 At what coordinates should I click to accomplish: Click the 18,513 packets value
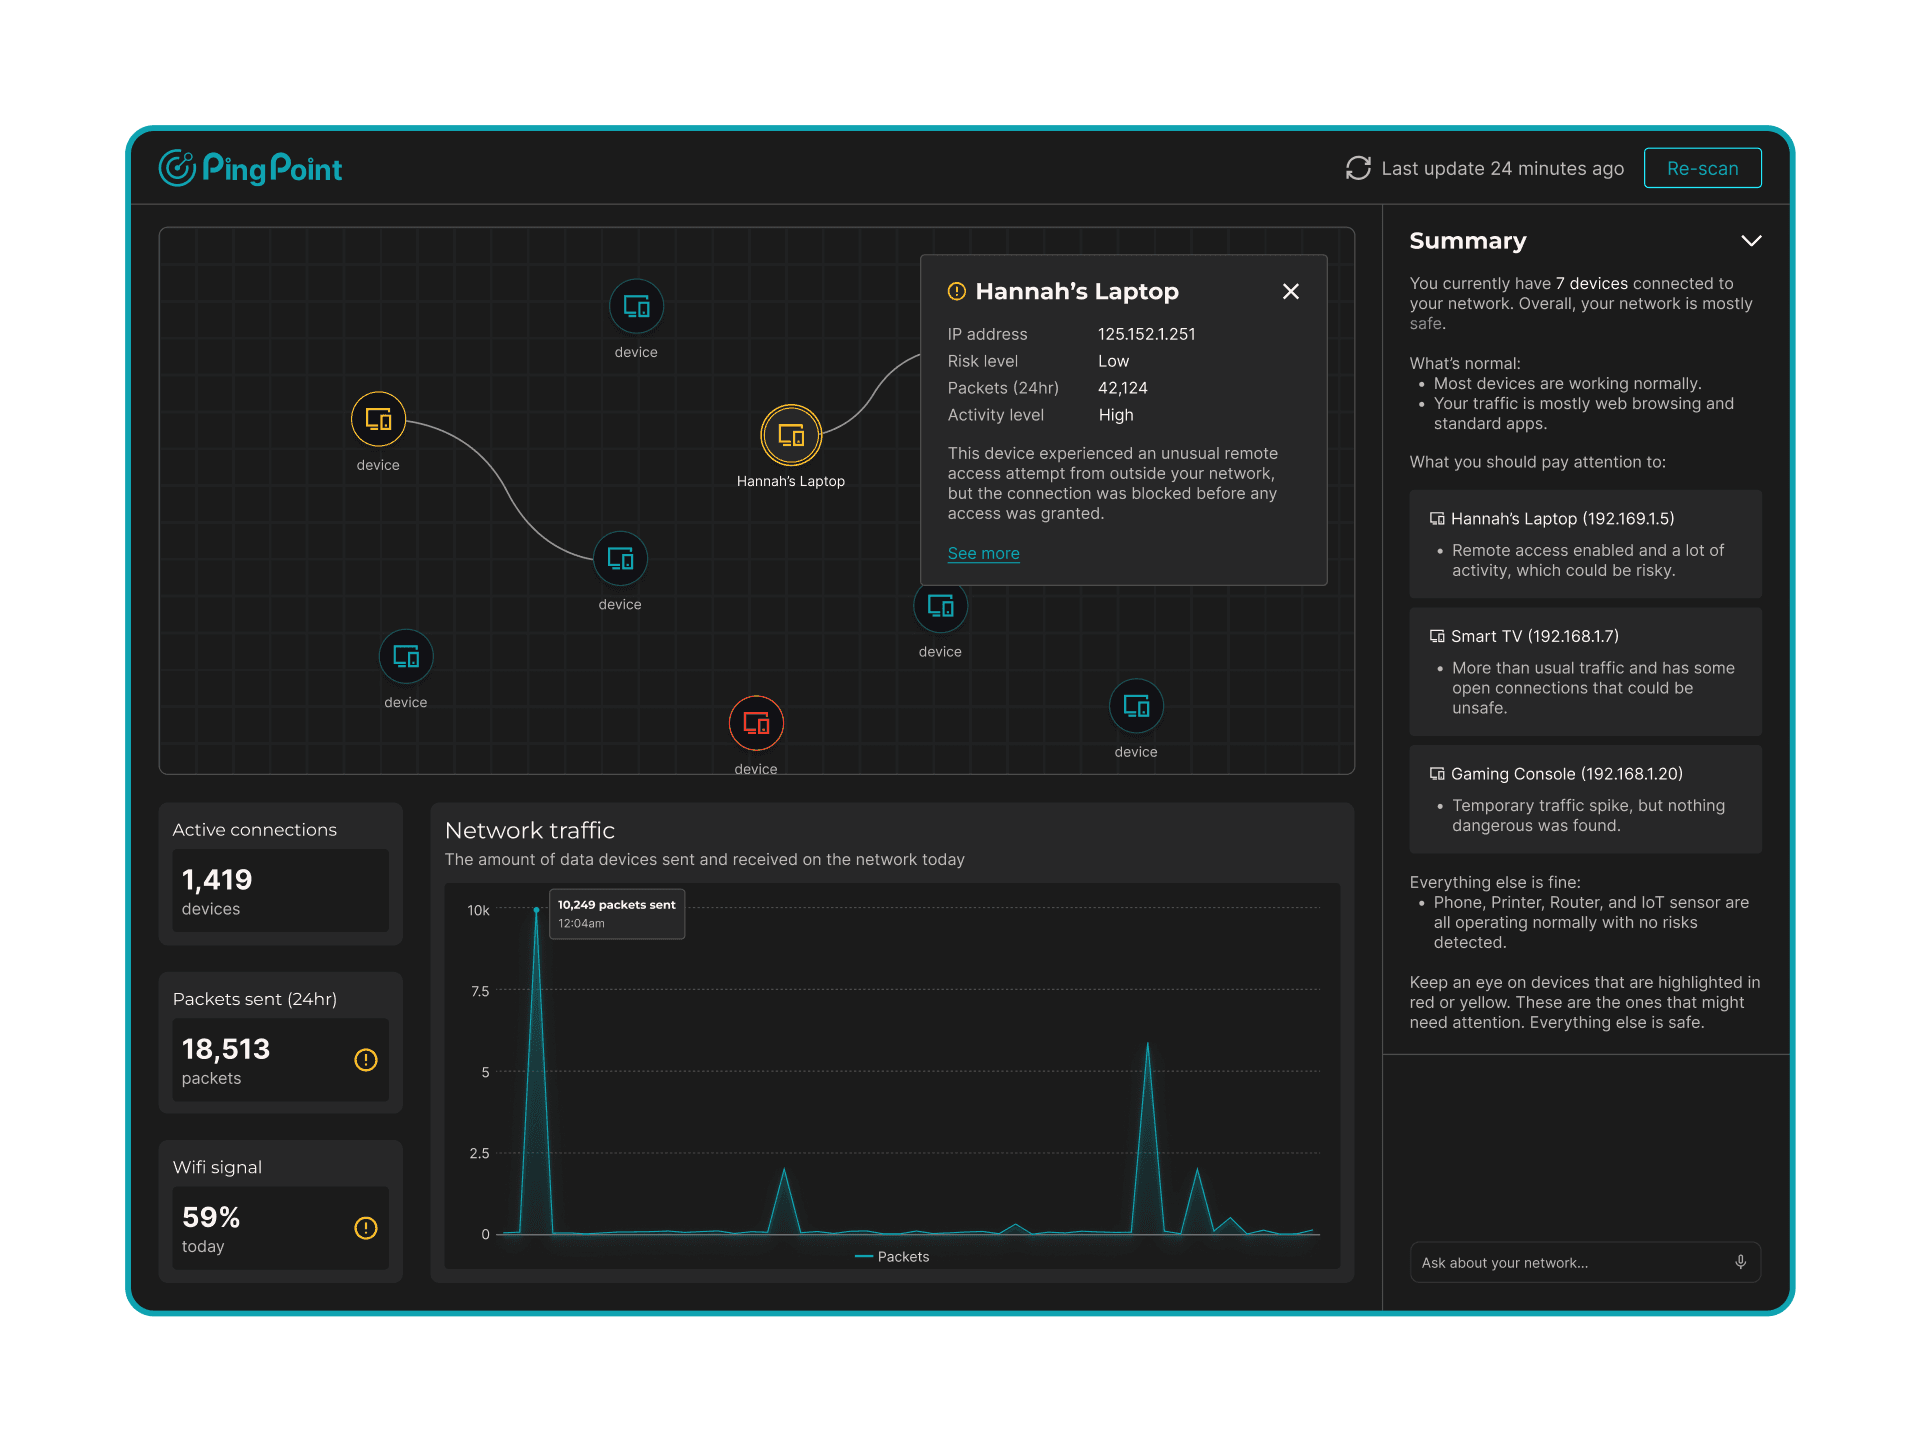tap(226, 1049)
